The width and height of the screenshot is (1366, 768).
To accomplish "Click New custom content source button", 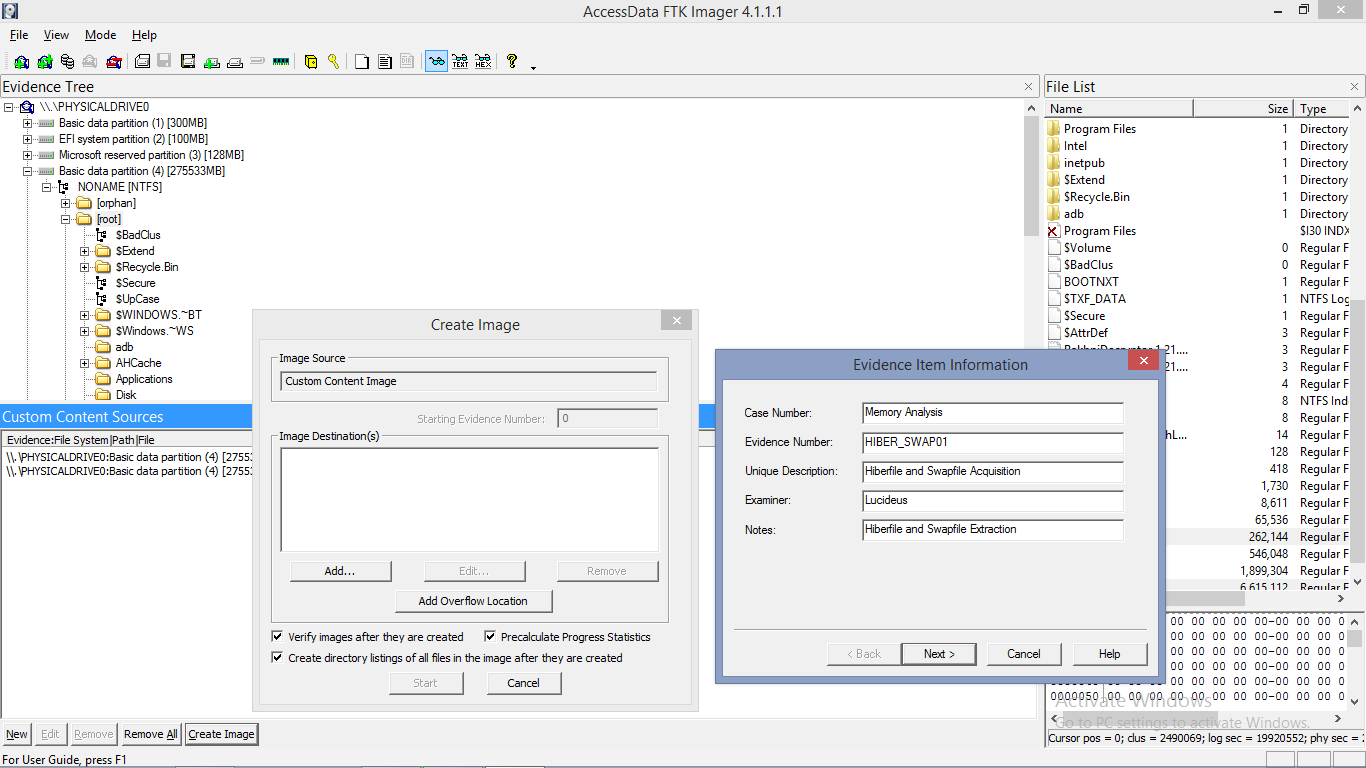I will (17, 734).
